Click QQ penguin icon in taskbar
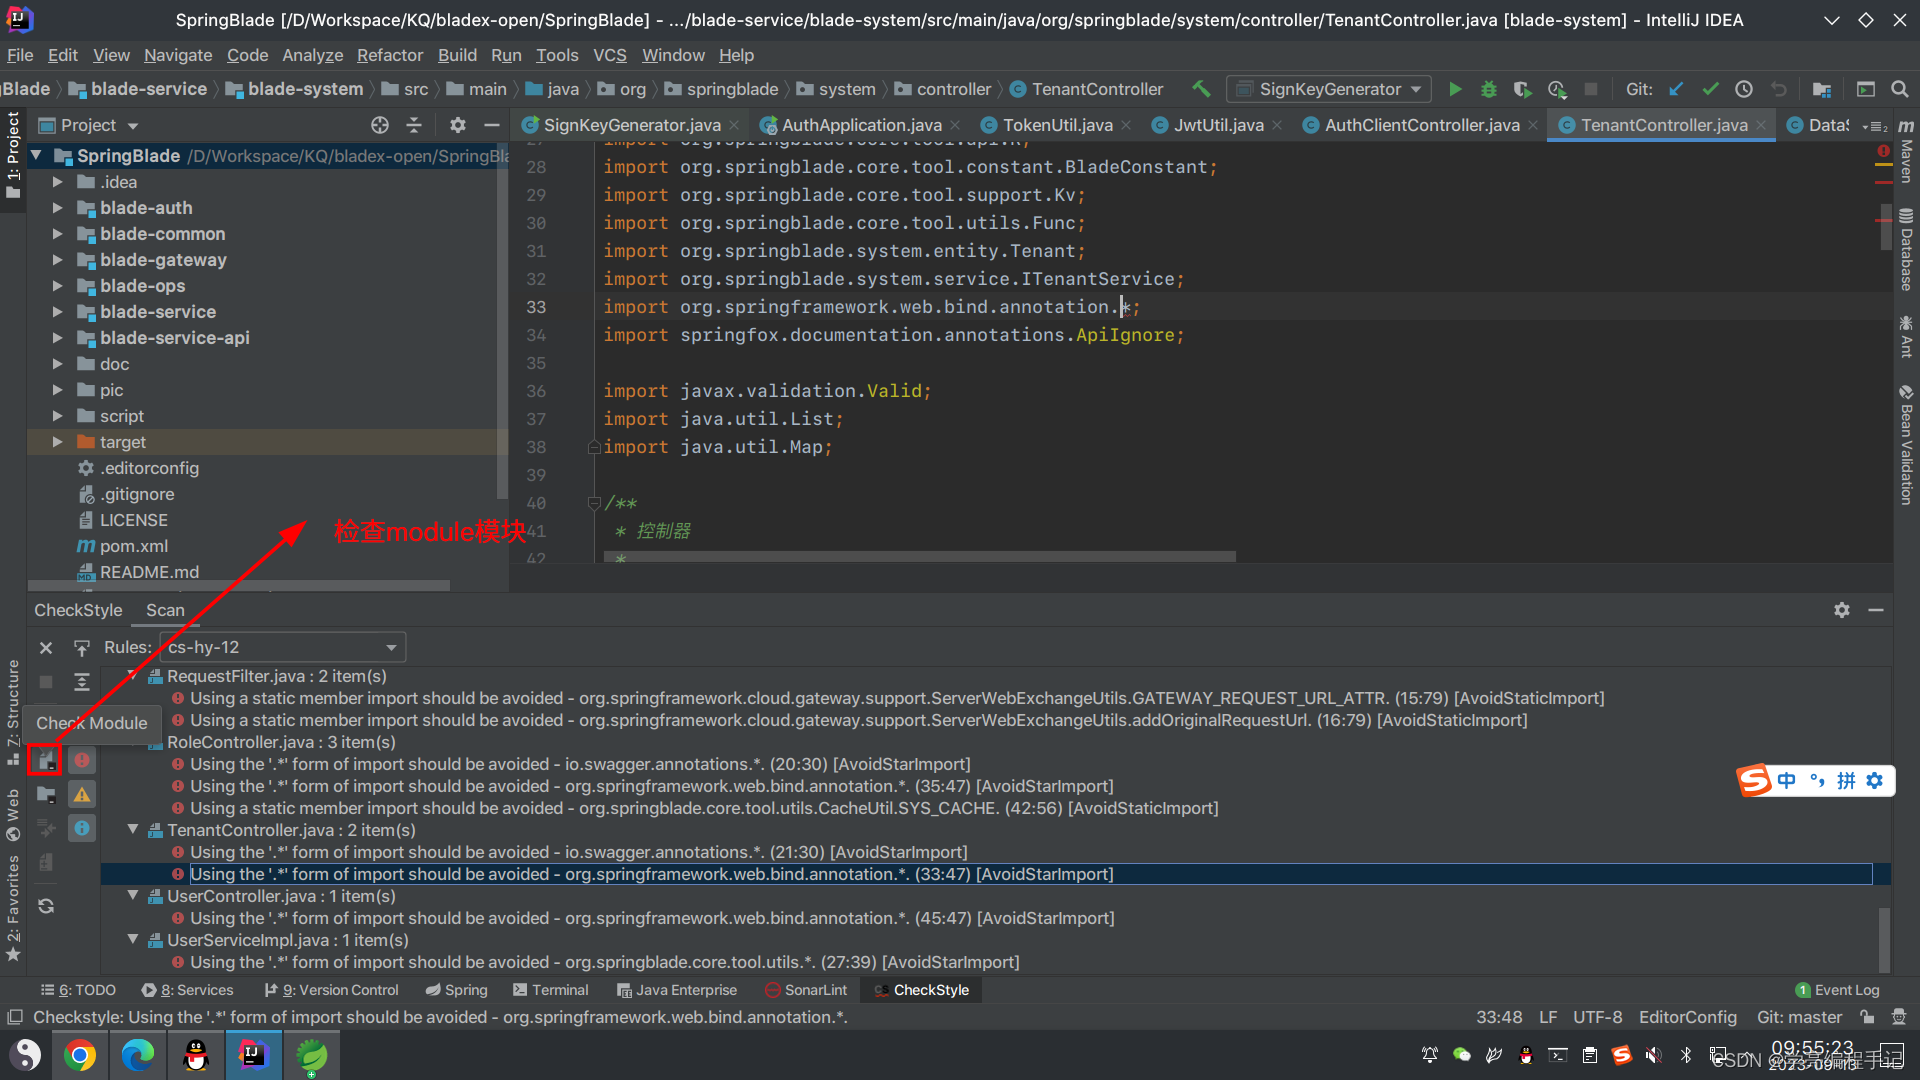 tap(196, 1055)
